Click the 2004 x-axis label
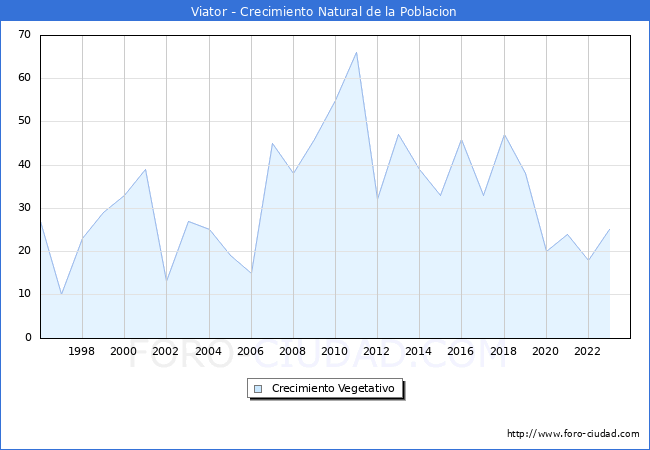Viewport: 650px width, 450px height. pos(208,351)
